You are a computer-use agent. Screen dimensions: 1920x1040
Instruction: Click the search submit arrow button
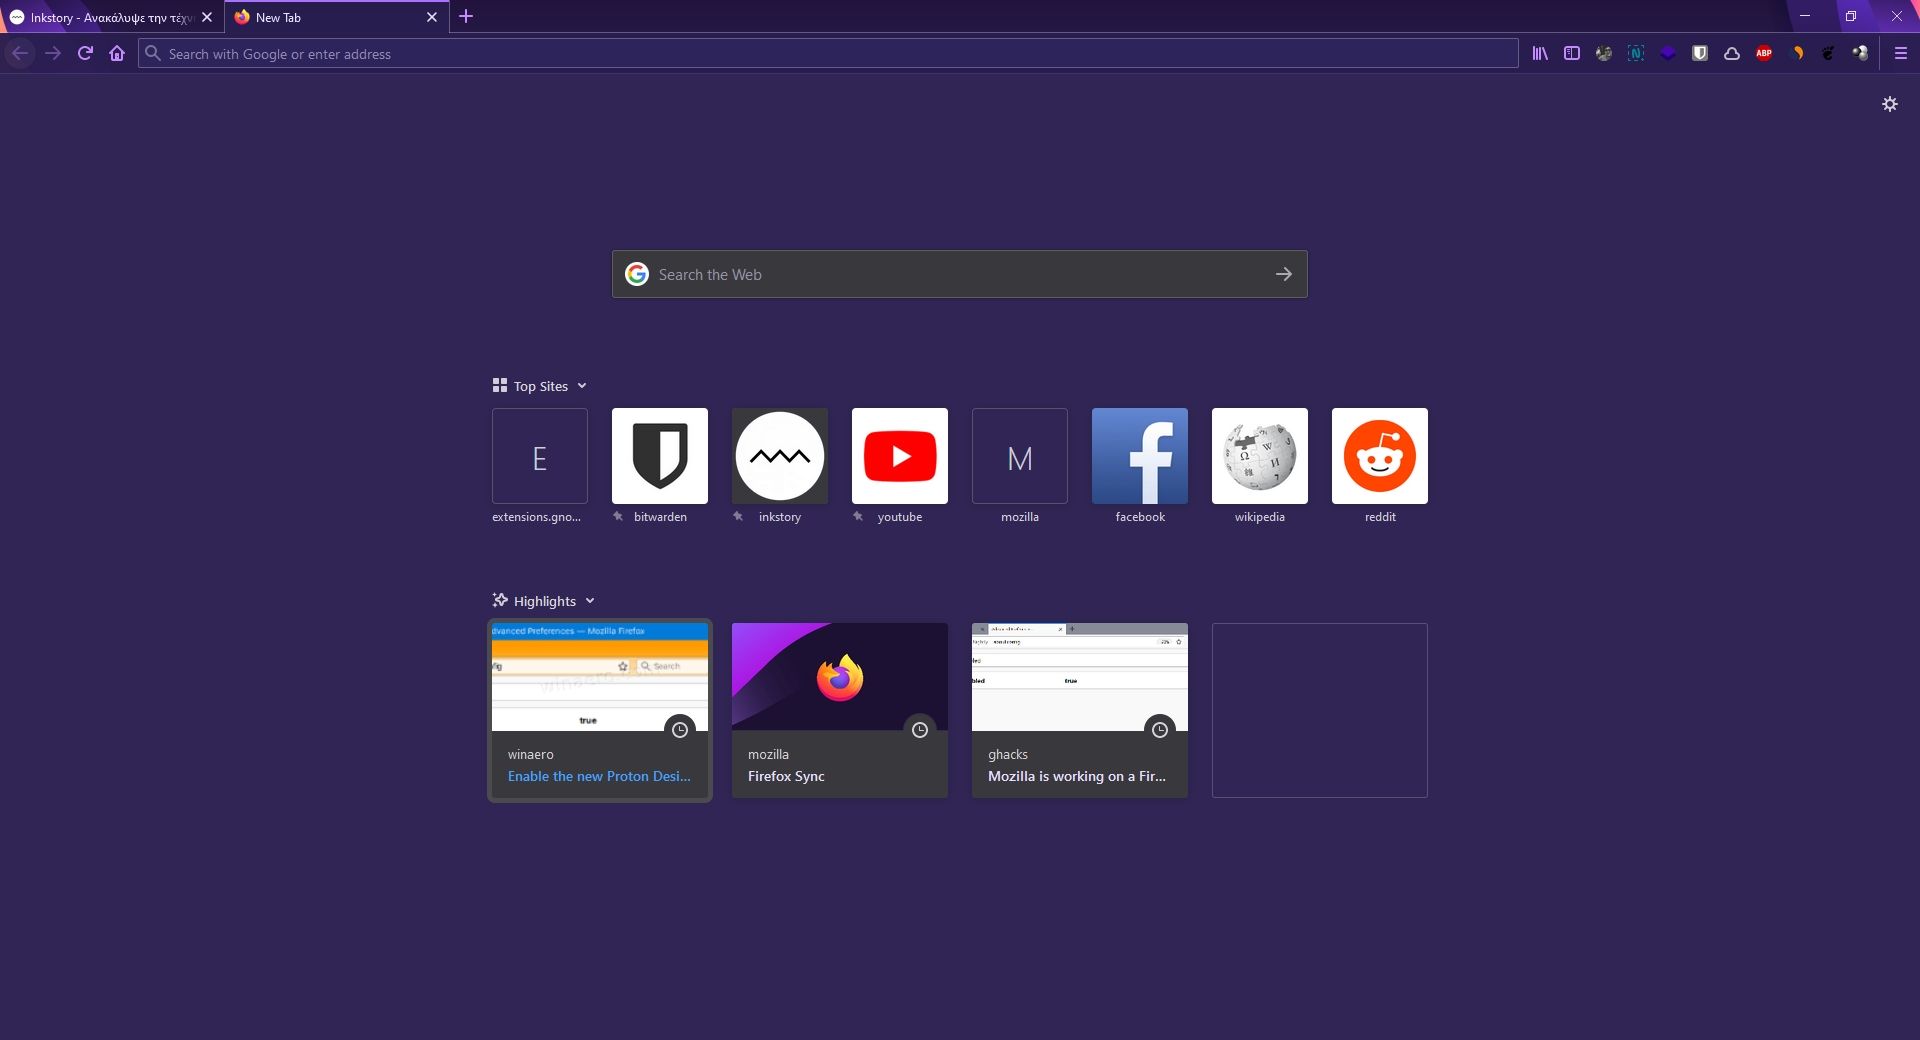(1283, 274)
